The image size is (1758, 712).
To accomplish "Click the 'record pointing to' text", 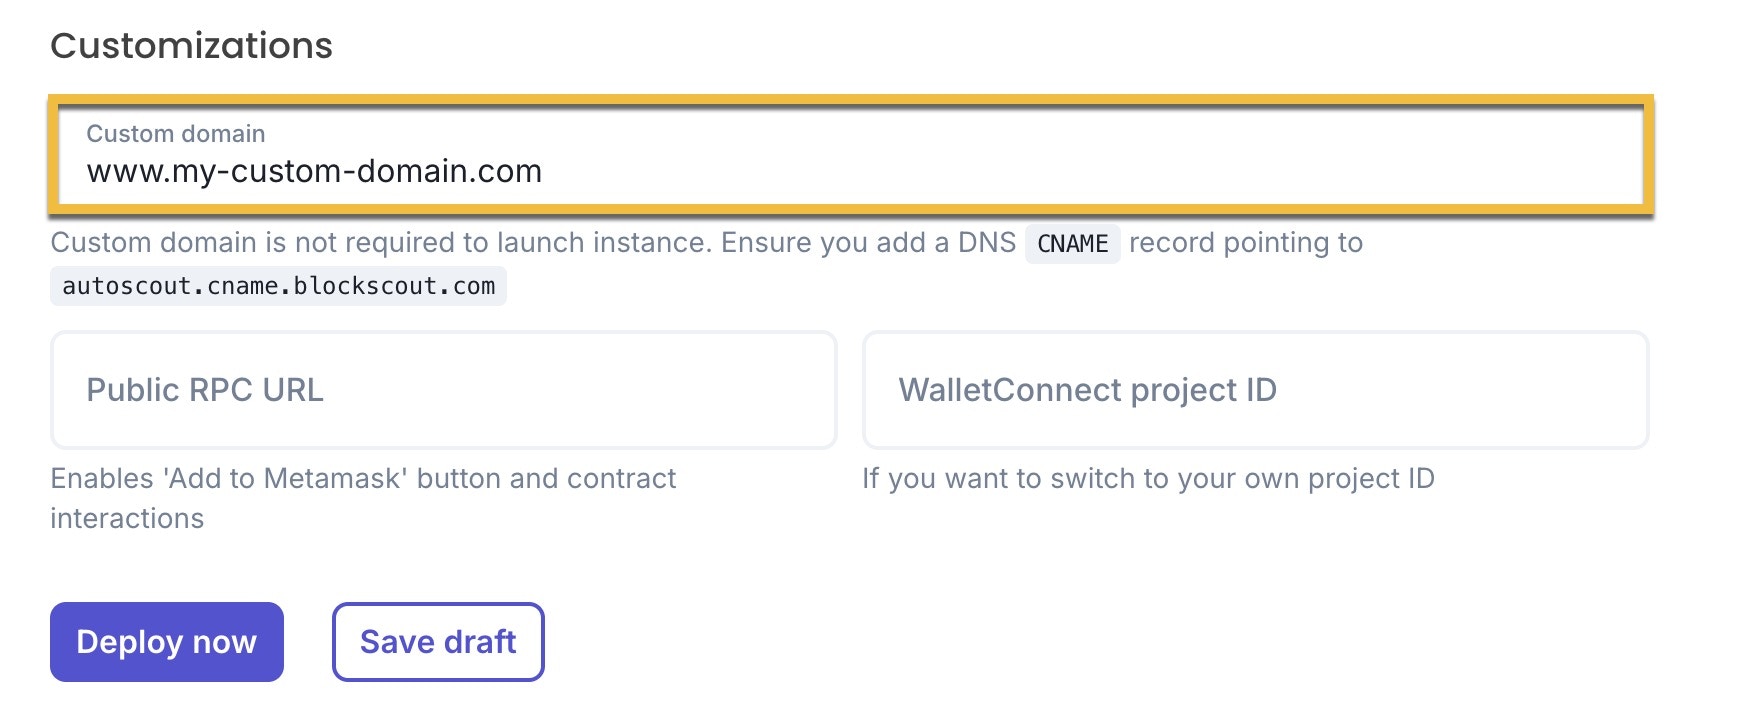I will click(1246, 243).
